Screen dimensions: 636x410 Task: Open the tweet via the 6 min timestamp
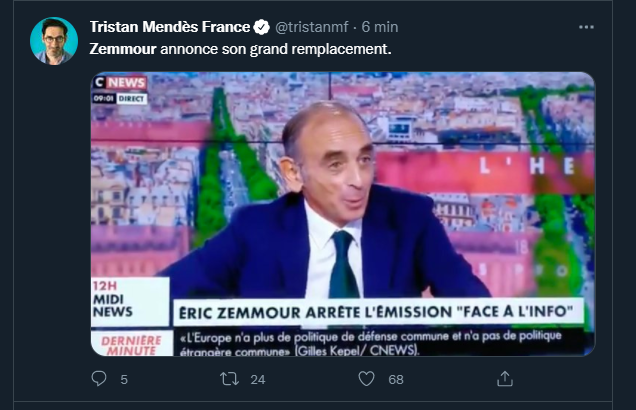(379, 26)
